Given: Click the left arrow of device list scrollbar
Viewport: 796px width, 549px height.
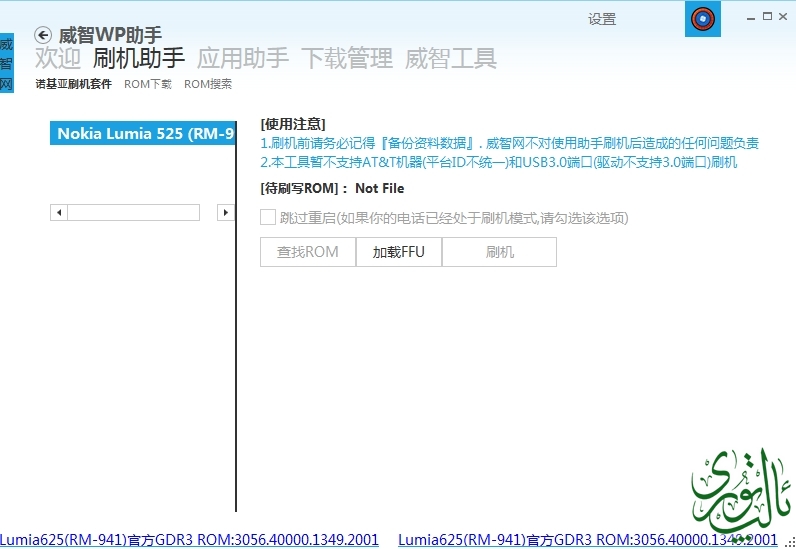Looking at the screenshot, I should 59,212.
